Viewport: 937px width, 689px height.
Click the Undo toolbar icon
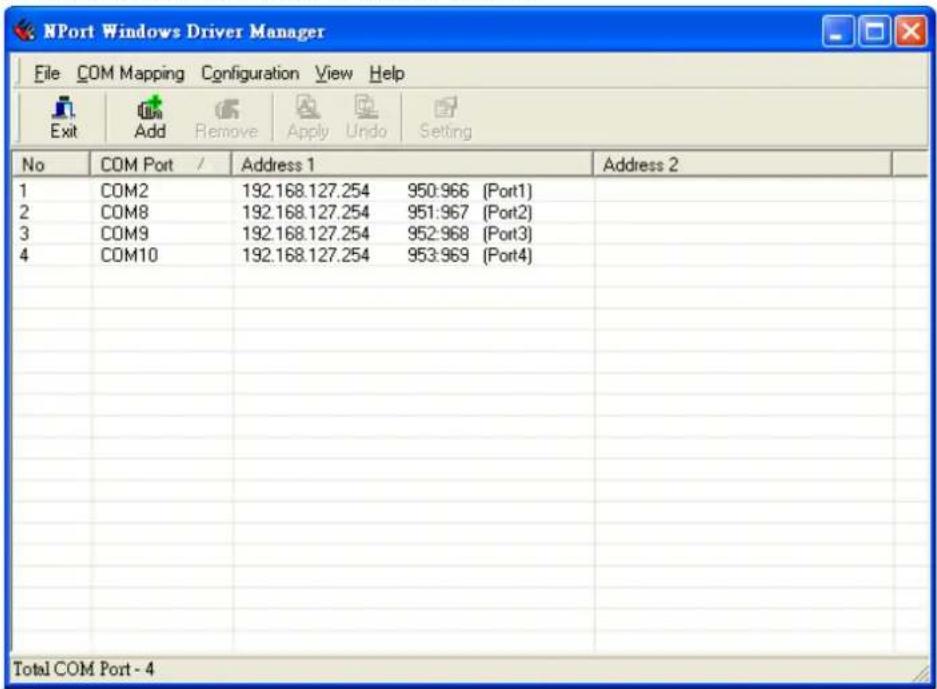click(x=366, y=118)
